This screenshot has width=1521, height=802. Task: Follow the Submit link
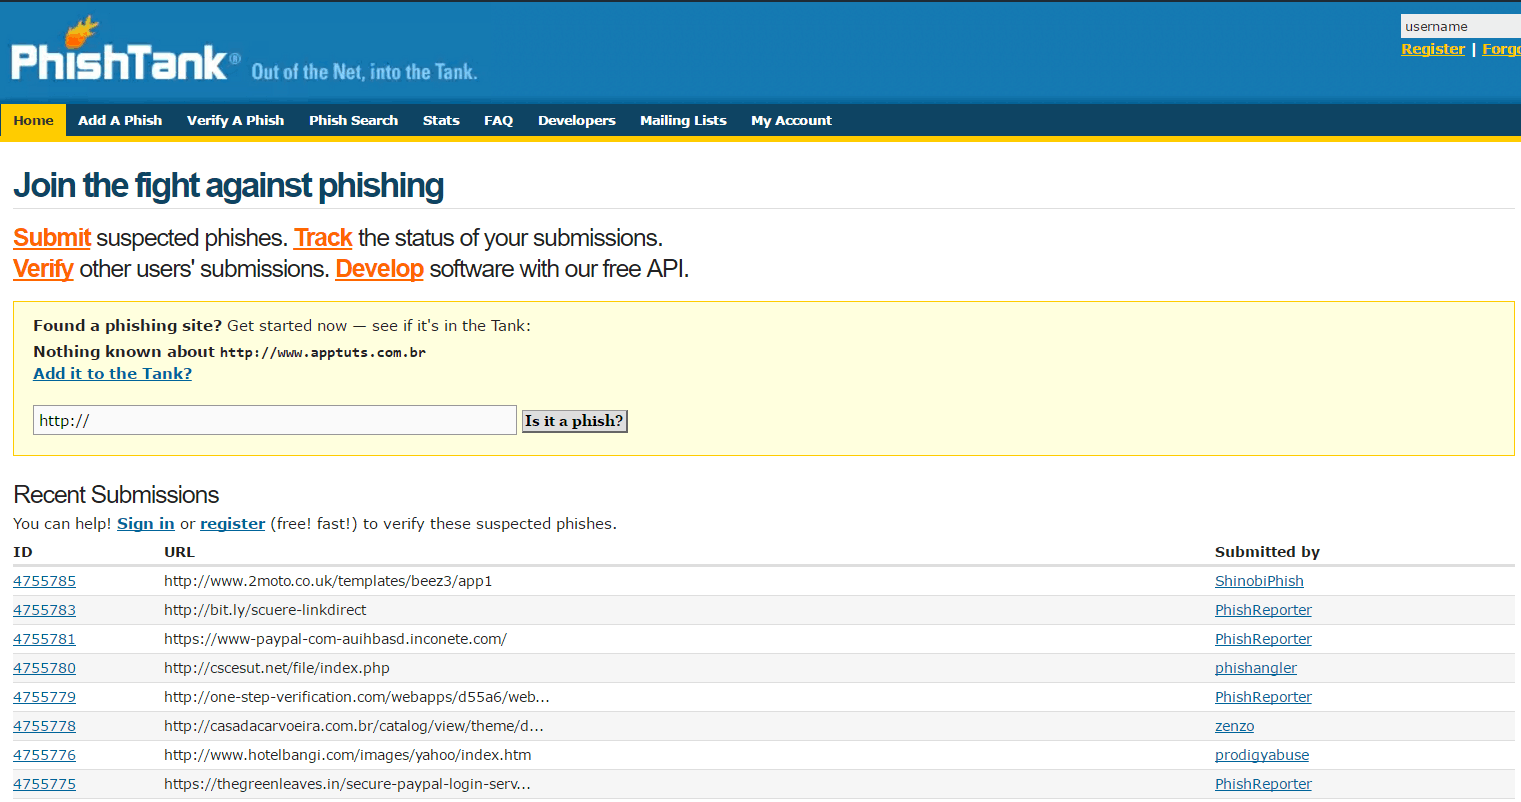[x=52, y=238]
